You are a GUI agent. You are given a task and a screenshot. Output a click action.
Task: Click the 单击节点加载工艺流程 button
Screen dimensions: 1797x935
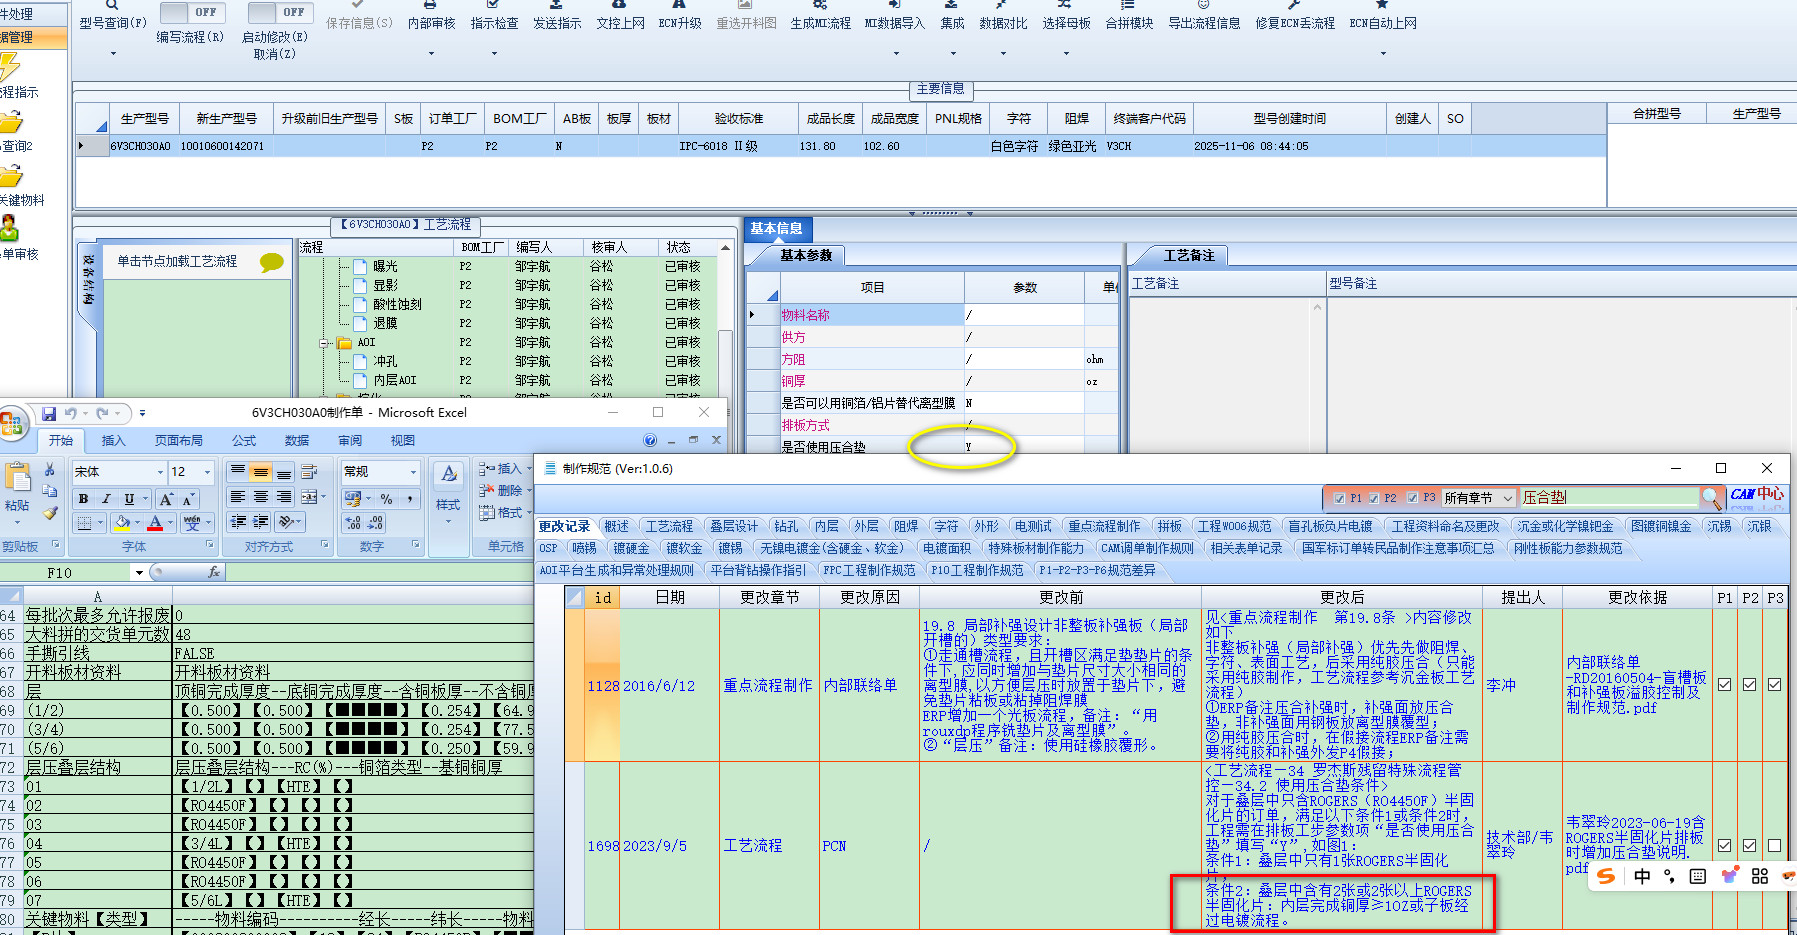coord(177,261)
